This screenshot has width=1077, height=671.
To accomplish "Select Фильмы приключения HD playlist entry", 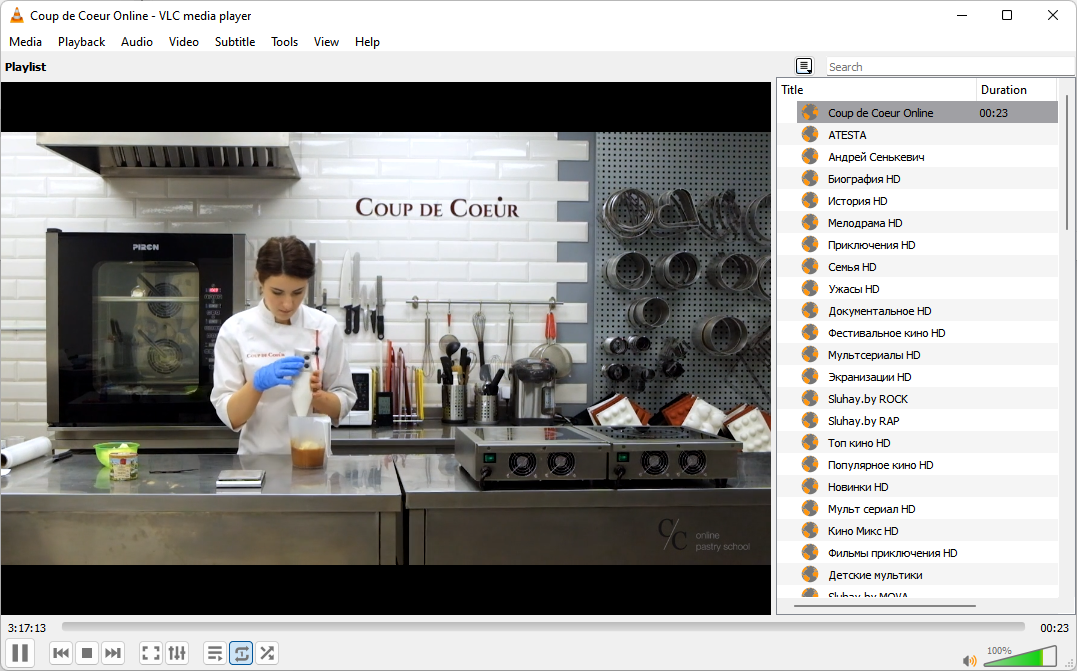I will pos(927,552).
